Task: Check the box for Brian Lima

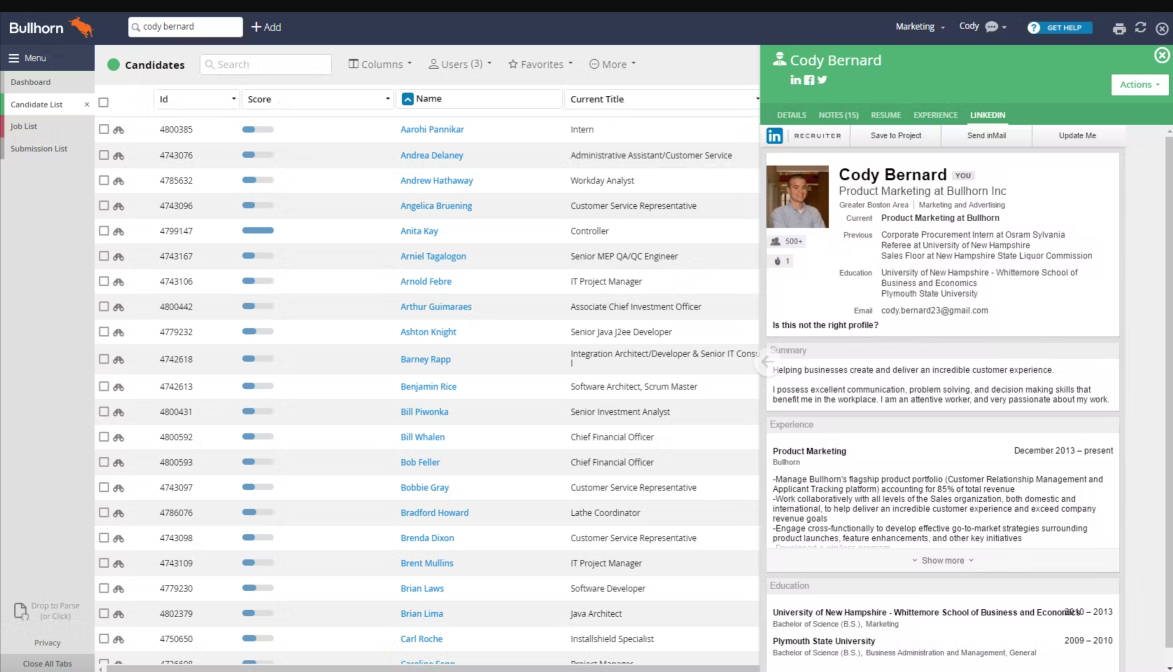Action: 104,613
